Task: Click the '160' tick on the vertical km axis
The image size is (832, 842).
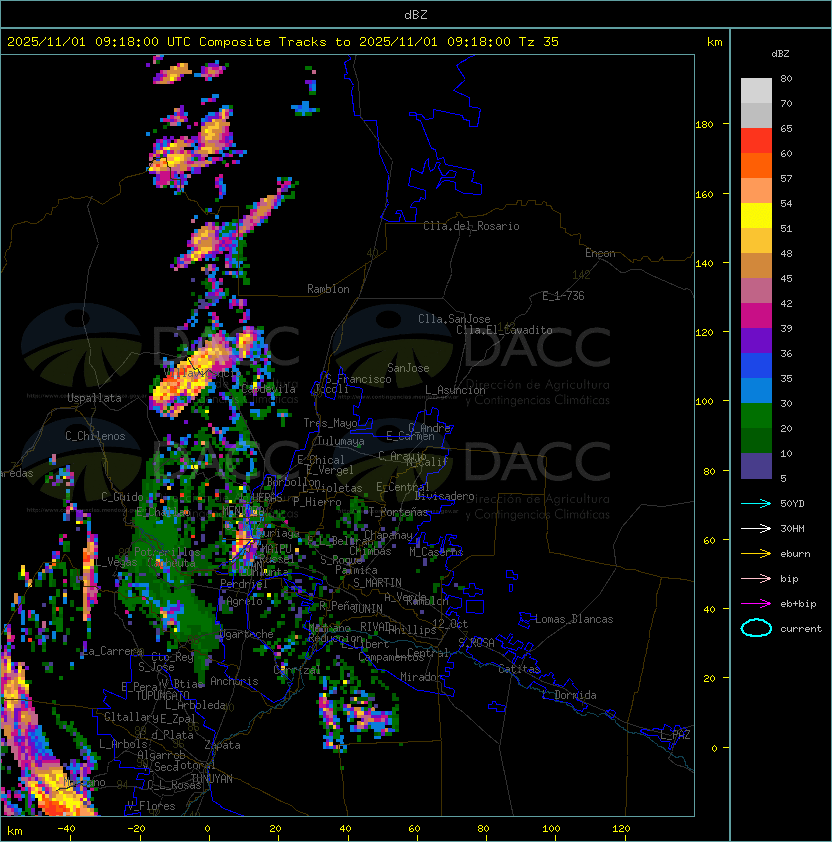Action: tap(704, 194)
